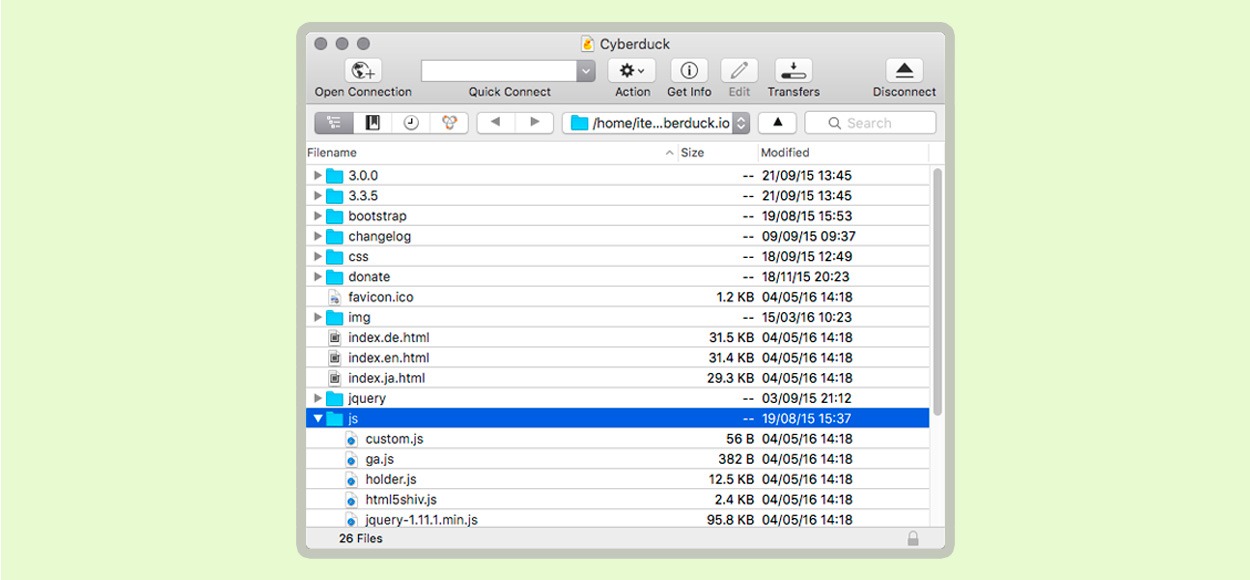Click the Disconnect eject icon

point(904,71)
